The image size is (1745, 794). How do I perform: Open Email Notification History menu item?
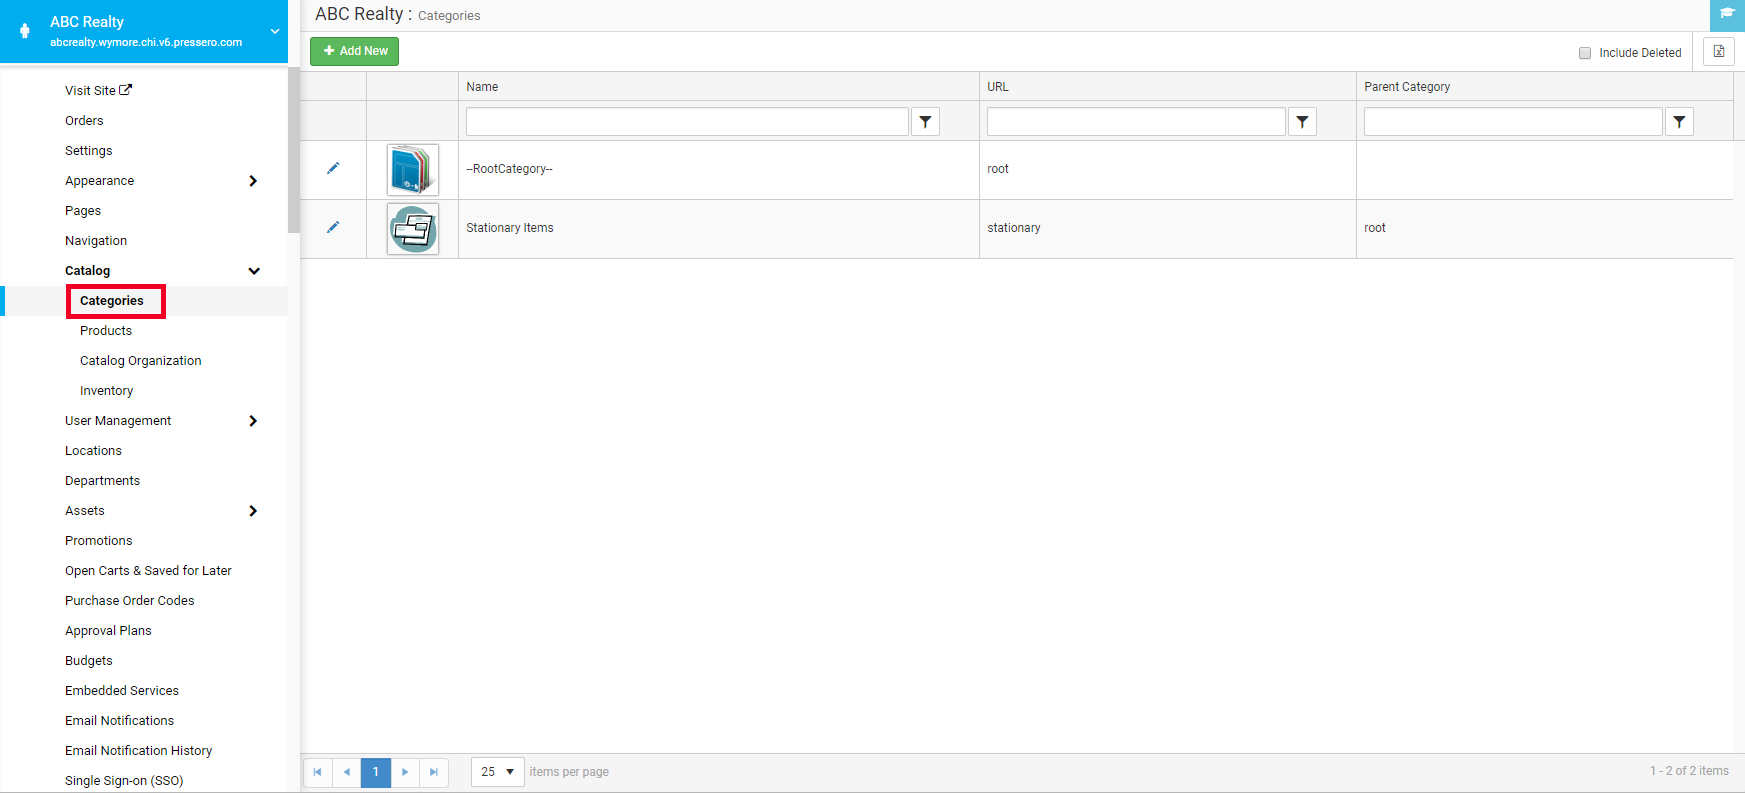pos(139,751)
